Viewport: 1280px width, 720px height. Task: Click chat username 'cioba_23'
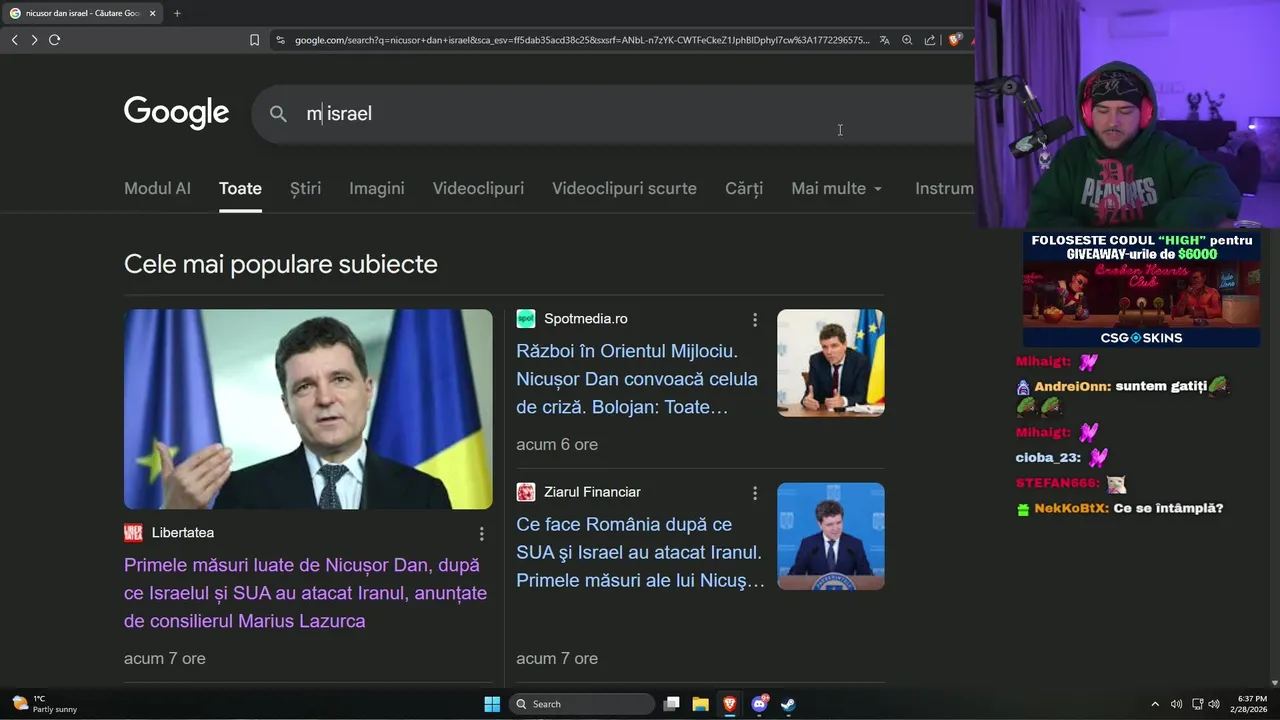tap(1048, 457)
